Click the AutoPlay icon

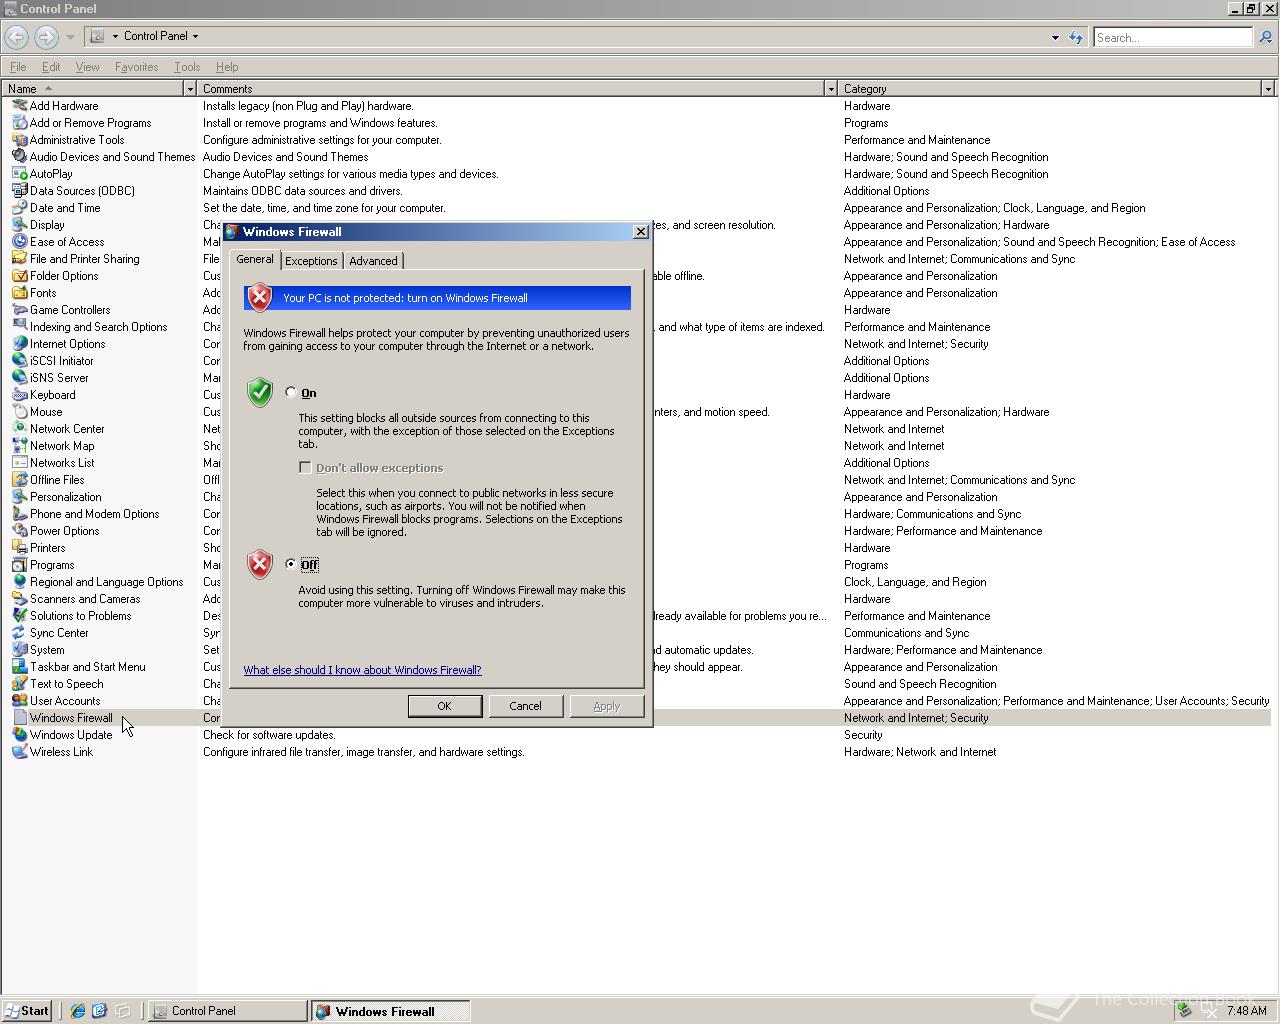[x=19, y=174]
